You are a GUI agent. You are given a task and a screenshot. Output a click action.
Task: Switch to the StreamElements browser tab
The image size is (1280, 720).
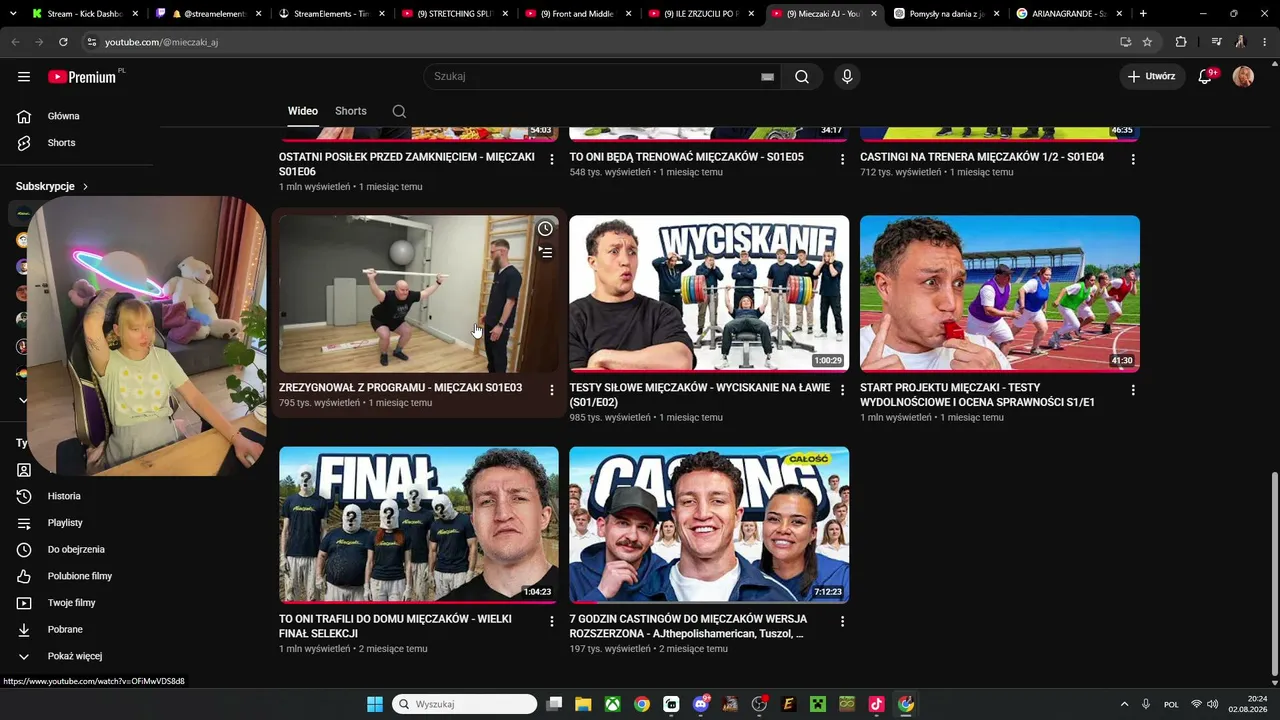(330, 14)
